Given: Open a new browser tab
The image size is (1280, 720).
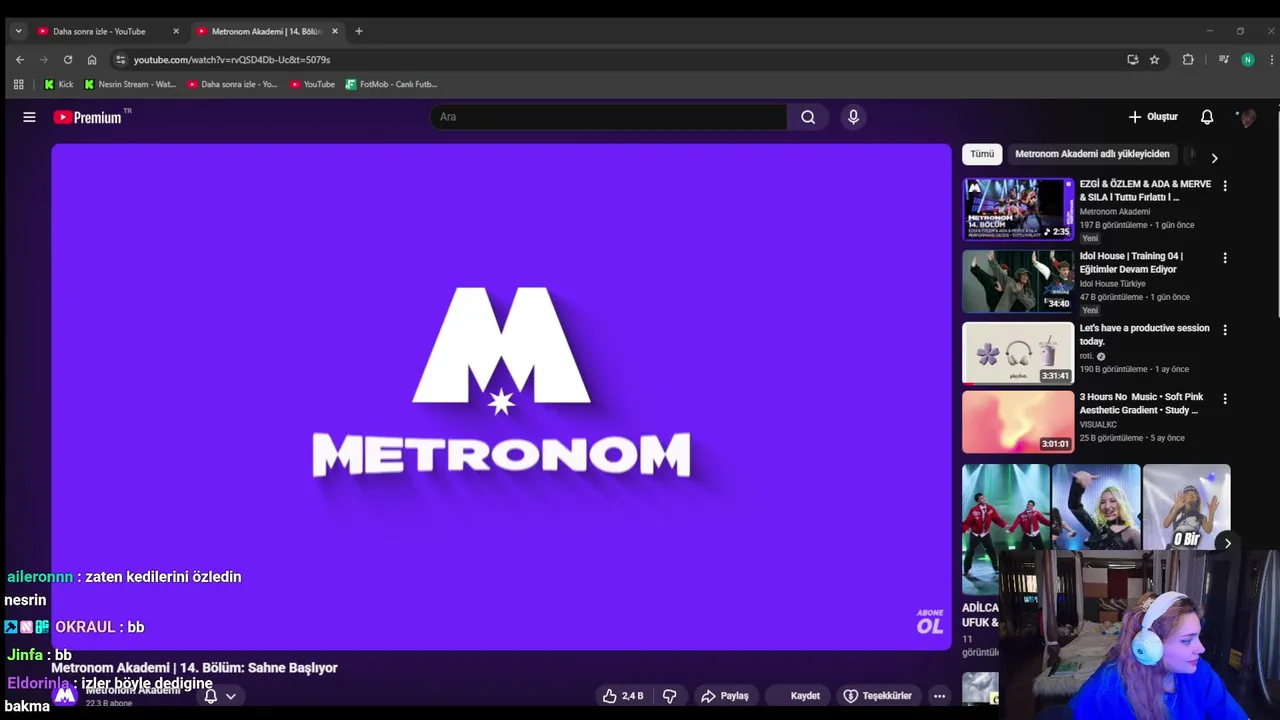Looking at the screenshot, I should (359, 31).
